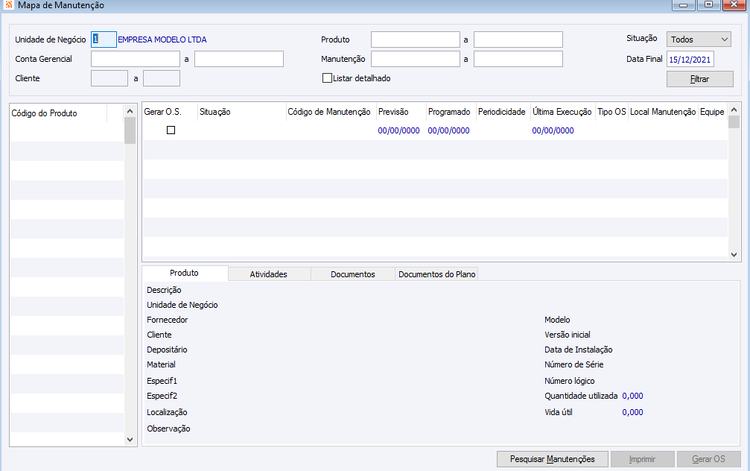This screenshot has width=750, height=471.
Task: Click the first Manutenção filter field
Action: tap(415, 59)
